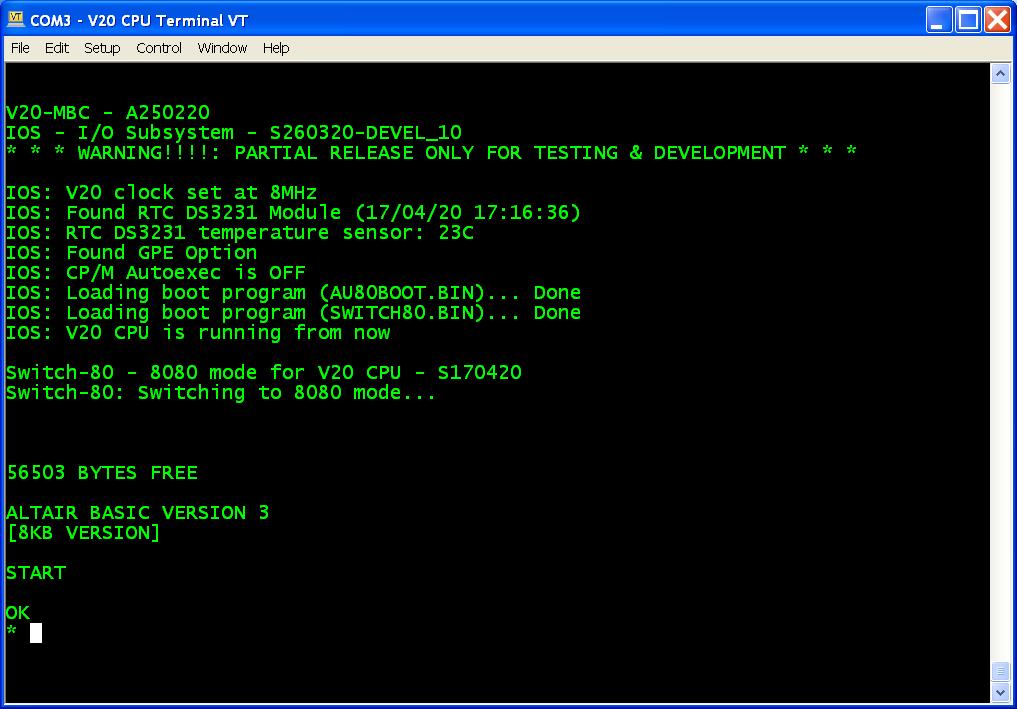
Task: Click the 'V20-MBC - A250220' line
Action: [108, 112]
